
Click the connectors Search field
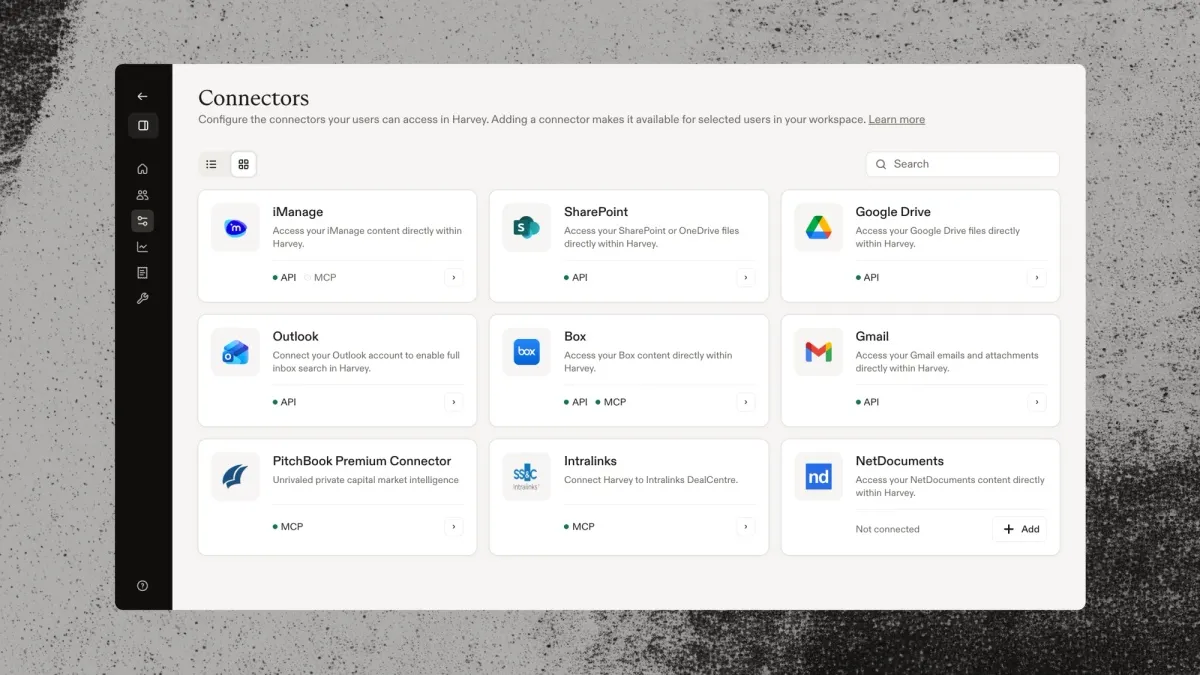click(962, 164)
